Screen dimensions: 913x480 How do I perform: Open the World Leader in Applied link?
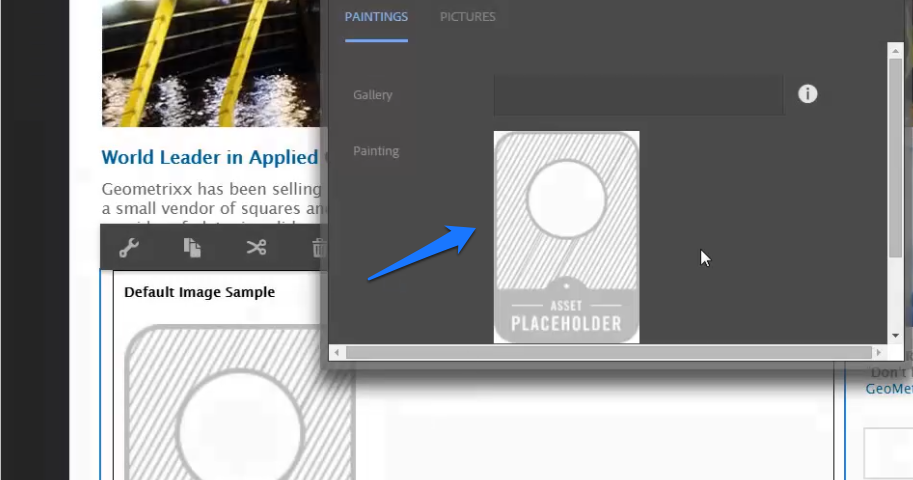(x=210, y=157)
